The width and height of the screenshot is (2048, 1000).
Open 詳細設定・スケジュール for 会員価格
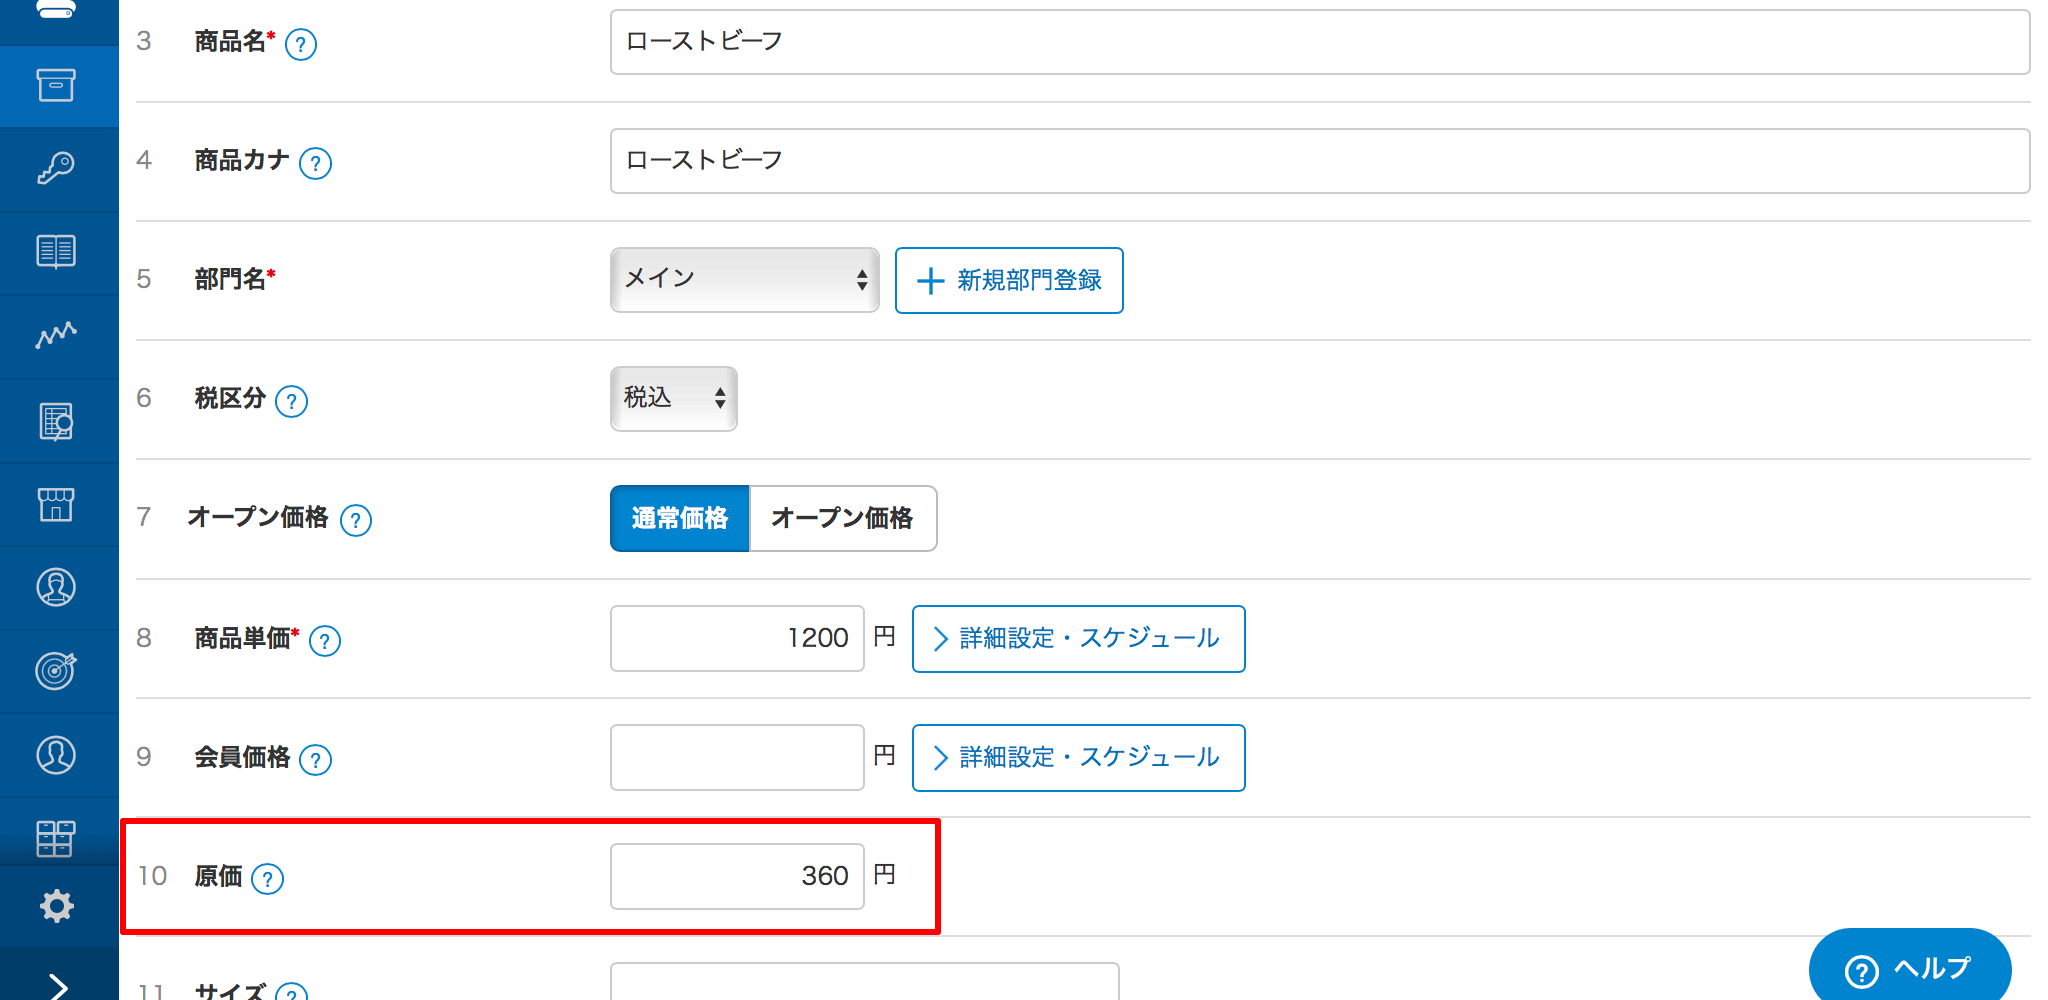click(x=1078, y=757)
